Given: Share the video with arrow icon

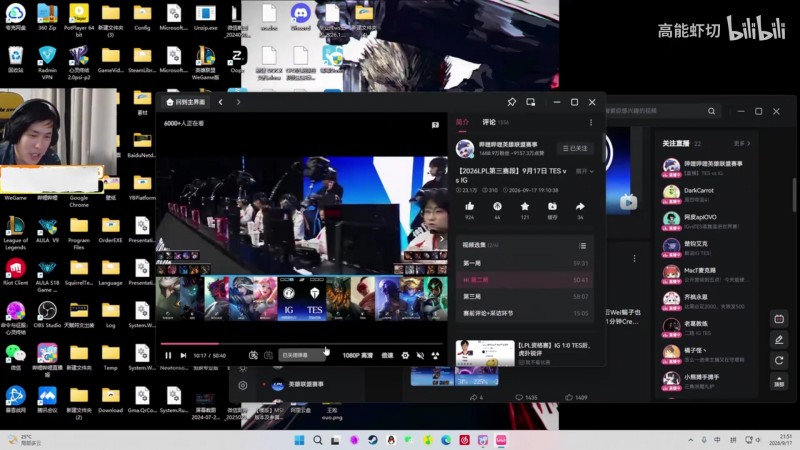Looking at the screenshot, I should pyautogui.click(x=580, y=207).
